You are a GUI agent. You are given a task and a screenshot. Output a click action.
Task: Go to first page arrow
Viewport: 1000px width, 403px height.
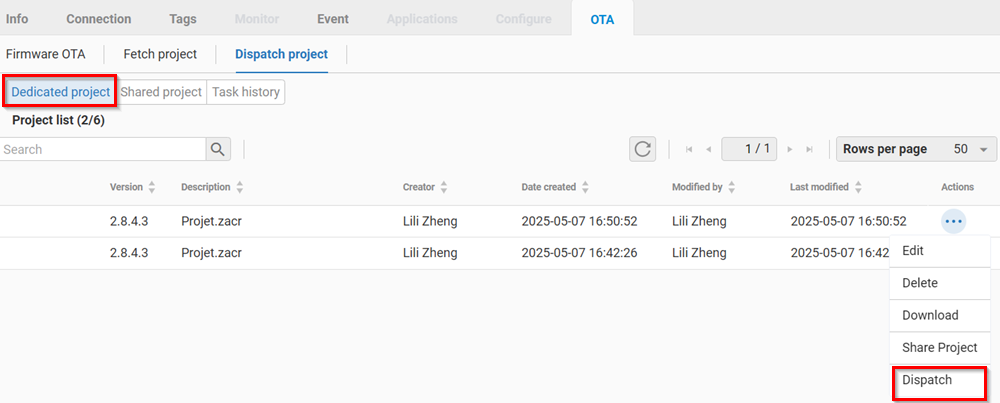(x=689, y=149)
